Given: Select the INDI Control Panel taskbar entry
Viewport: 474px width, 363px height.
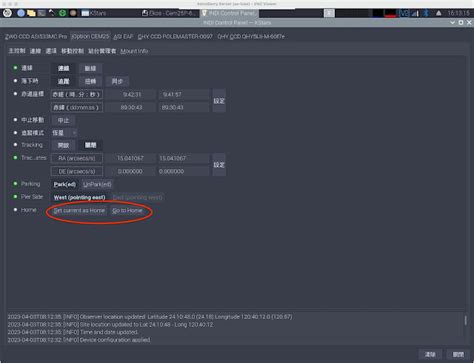Looking at the screenshot, I should (x=229, y=13).
